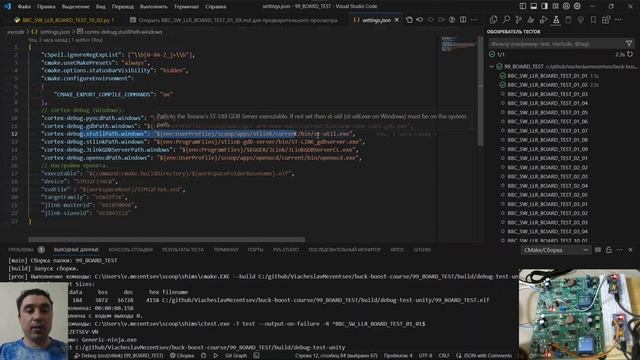Open the Выделение menu
640x360 pixels.
[76, 7]
